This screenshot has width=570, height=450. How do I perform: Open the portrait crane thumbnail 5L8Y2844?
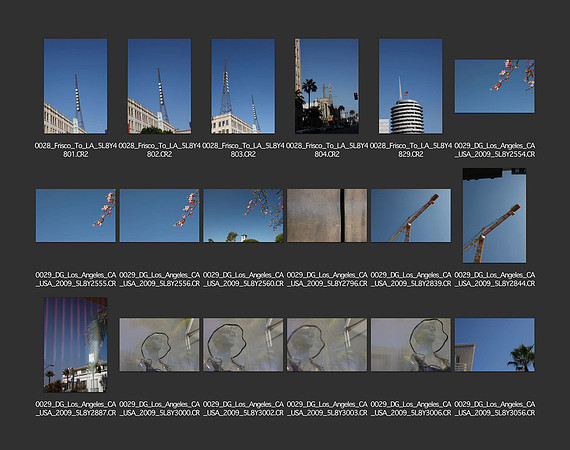click(x=494, y=215)
